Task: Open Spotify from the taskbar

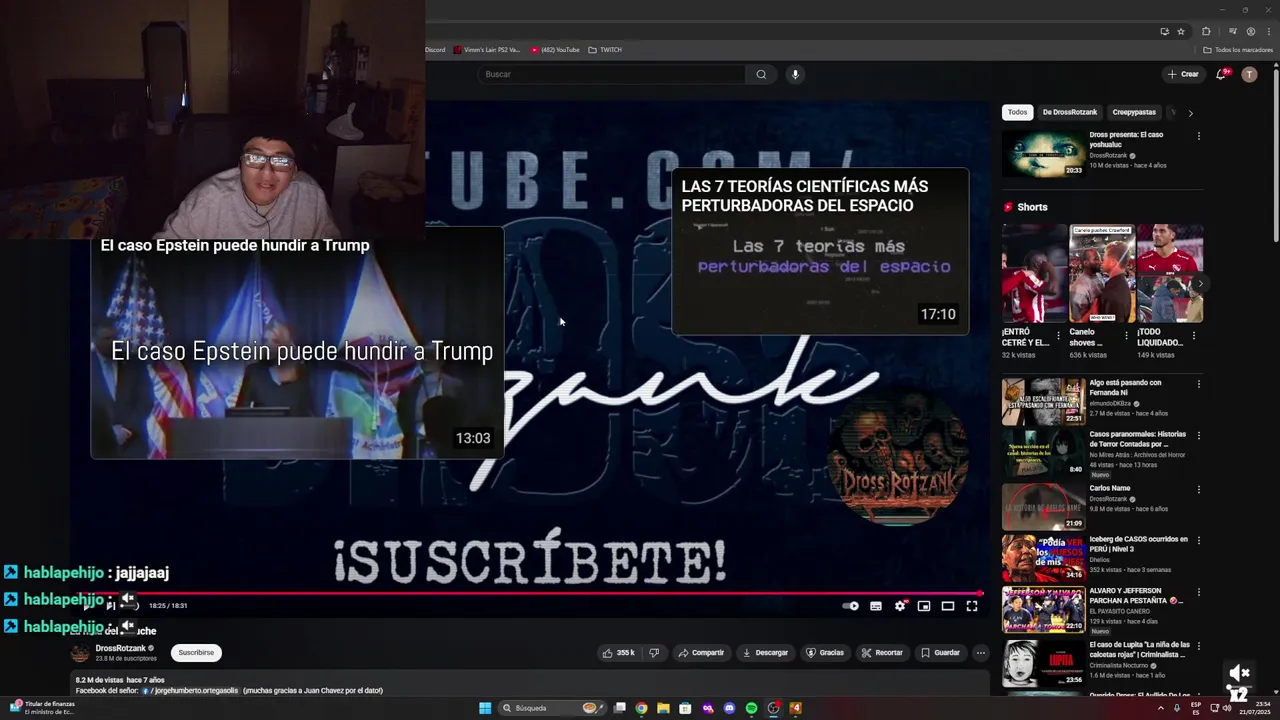Action: tap(751, 708)
